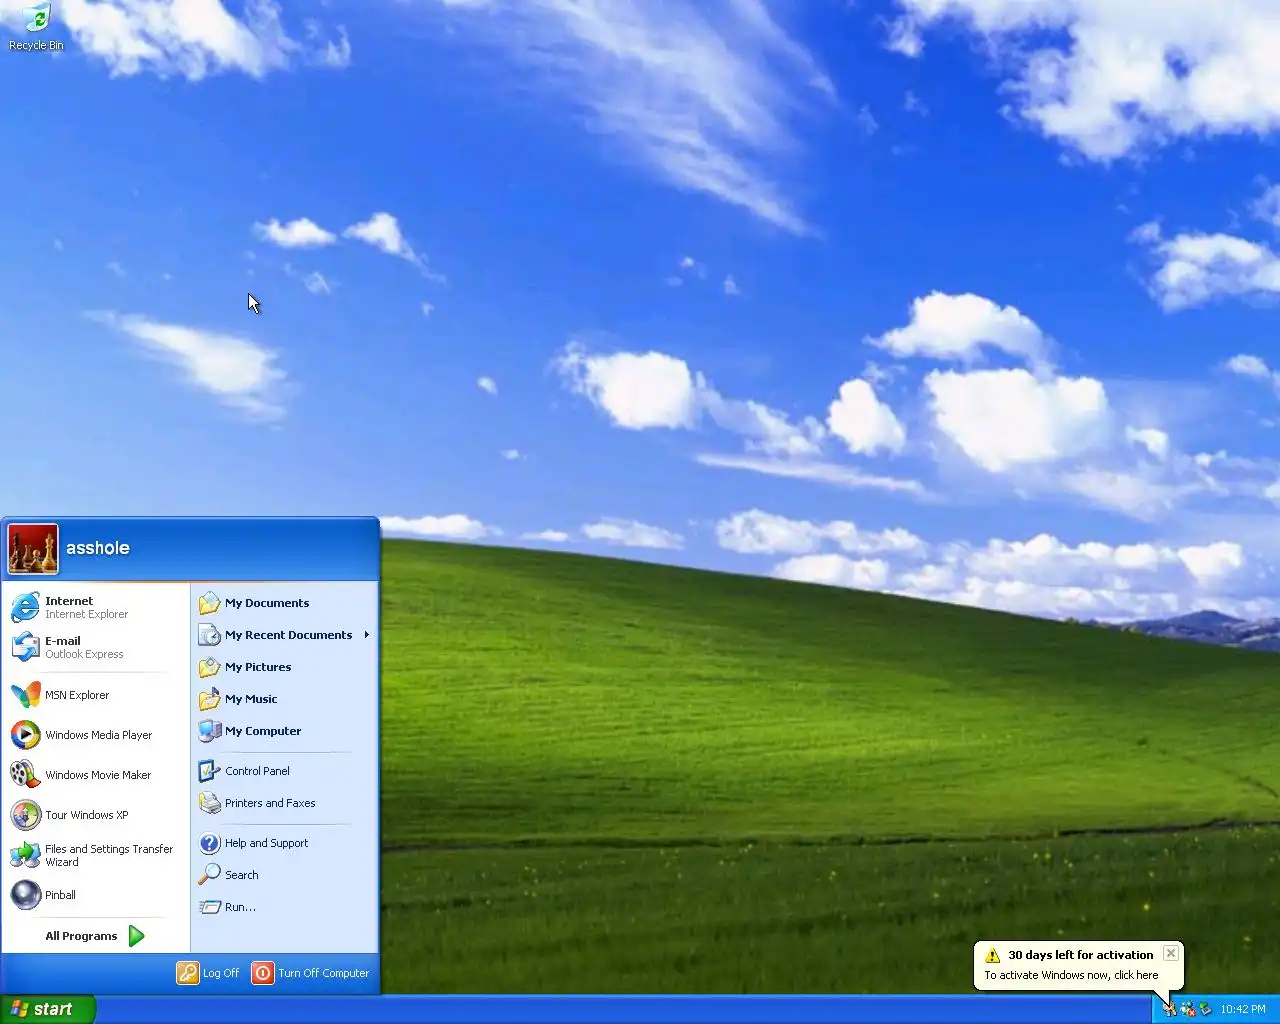This screenshot has width=1280, height=1024.
Task: Click the Windows Messenger tray icon
Action: 1187,1009
